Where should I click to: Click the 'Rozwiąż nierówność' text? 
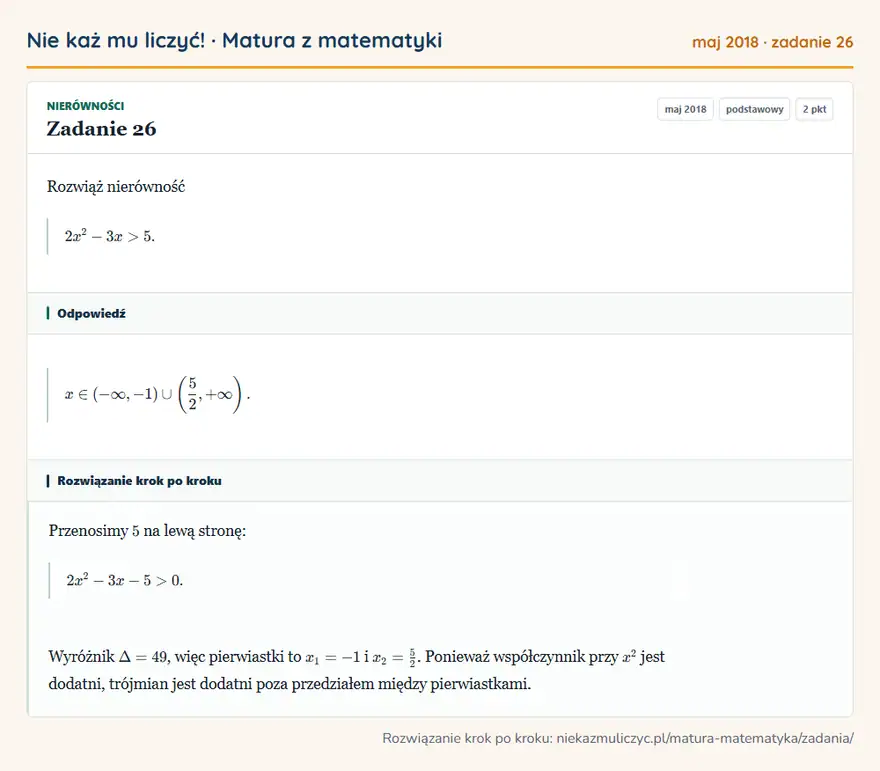pos(116,186)
